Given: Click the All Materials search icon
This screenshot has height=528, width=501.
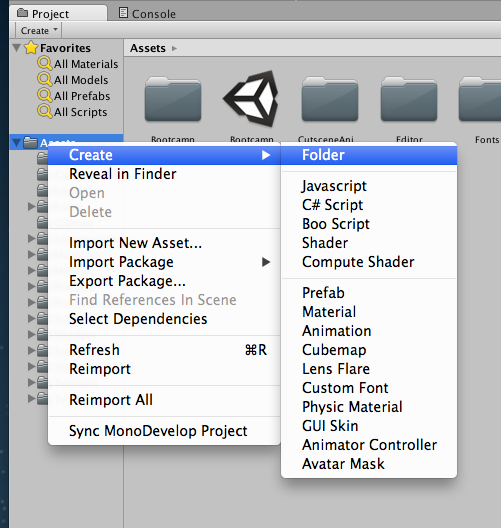Looking at the screenshot, I should (x=45, y=63).
